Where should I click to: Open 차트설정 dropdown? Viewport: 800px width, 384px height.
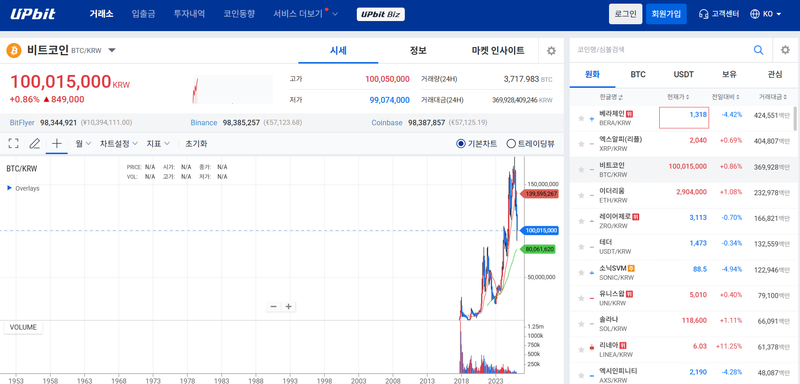(118, 144)
